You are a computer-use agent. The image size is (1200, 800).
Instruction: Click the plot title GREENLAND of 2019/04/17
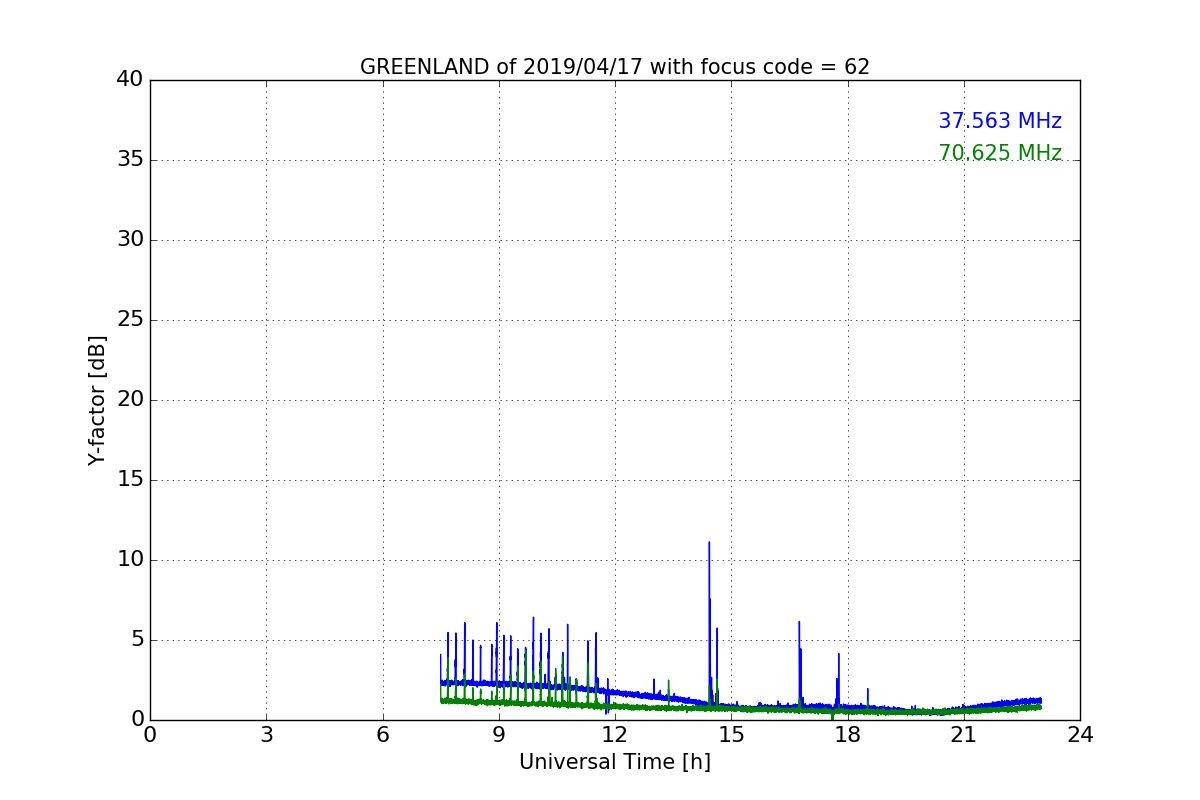point(615,67)
